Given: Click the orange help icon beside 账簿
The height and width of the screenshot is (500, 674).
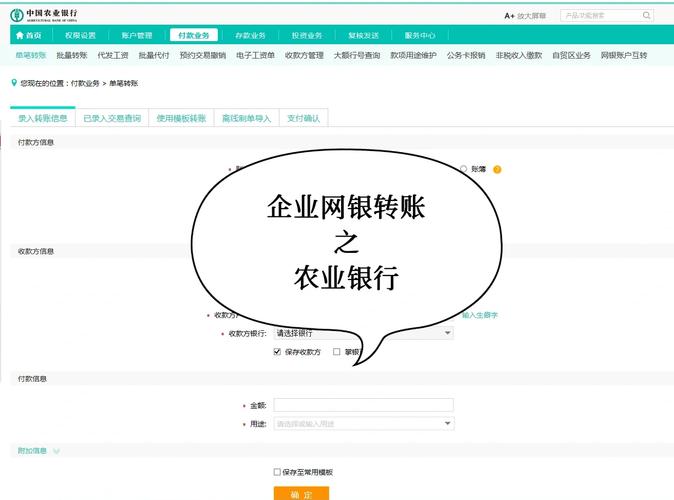Looking at the screenshot, I should click(x=497, y=169).
